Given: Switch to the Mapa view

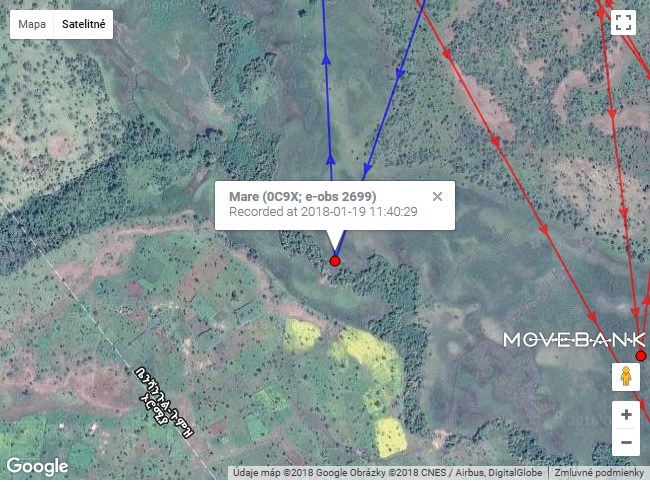Looking at the screenshot, I should click(32, 24).
